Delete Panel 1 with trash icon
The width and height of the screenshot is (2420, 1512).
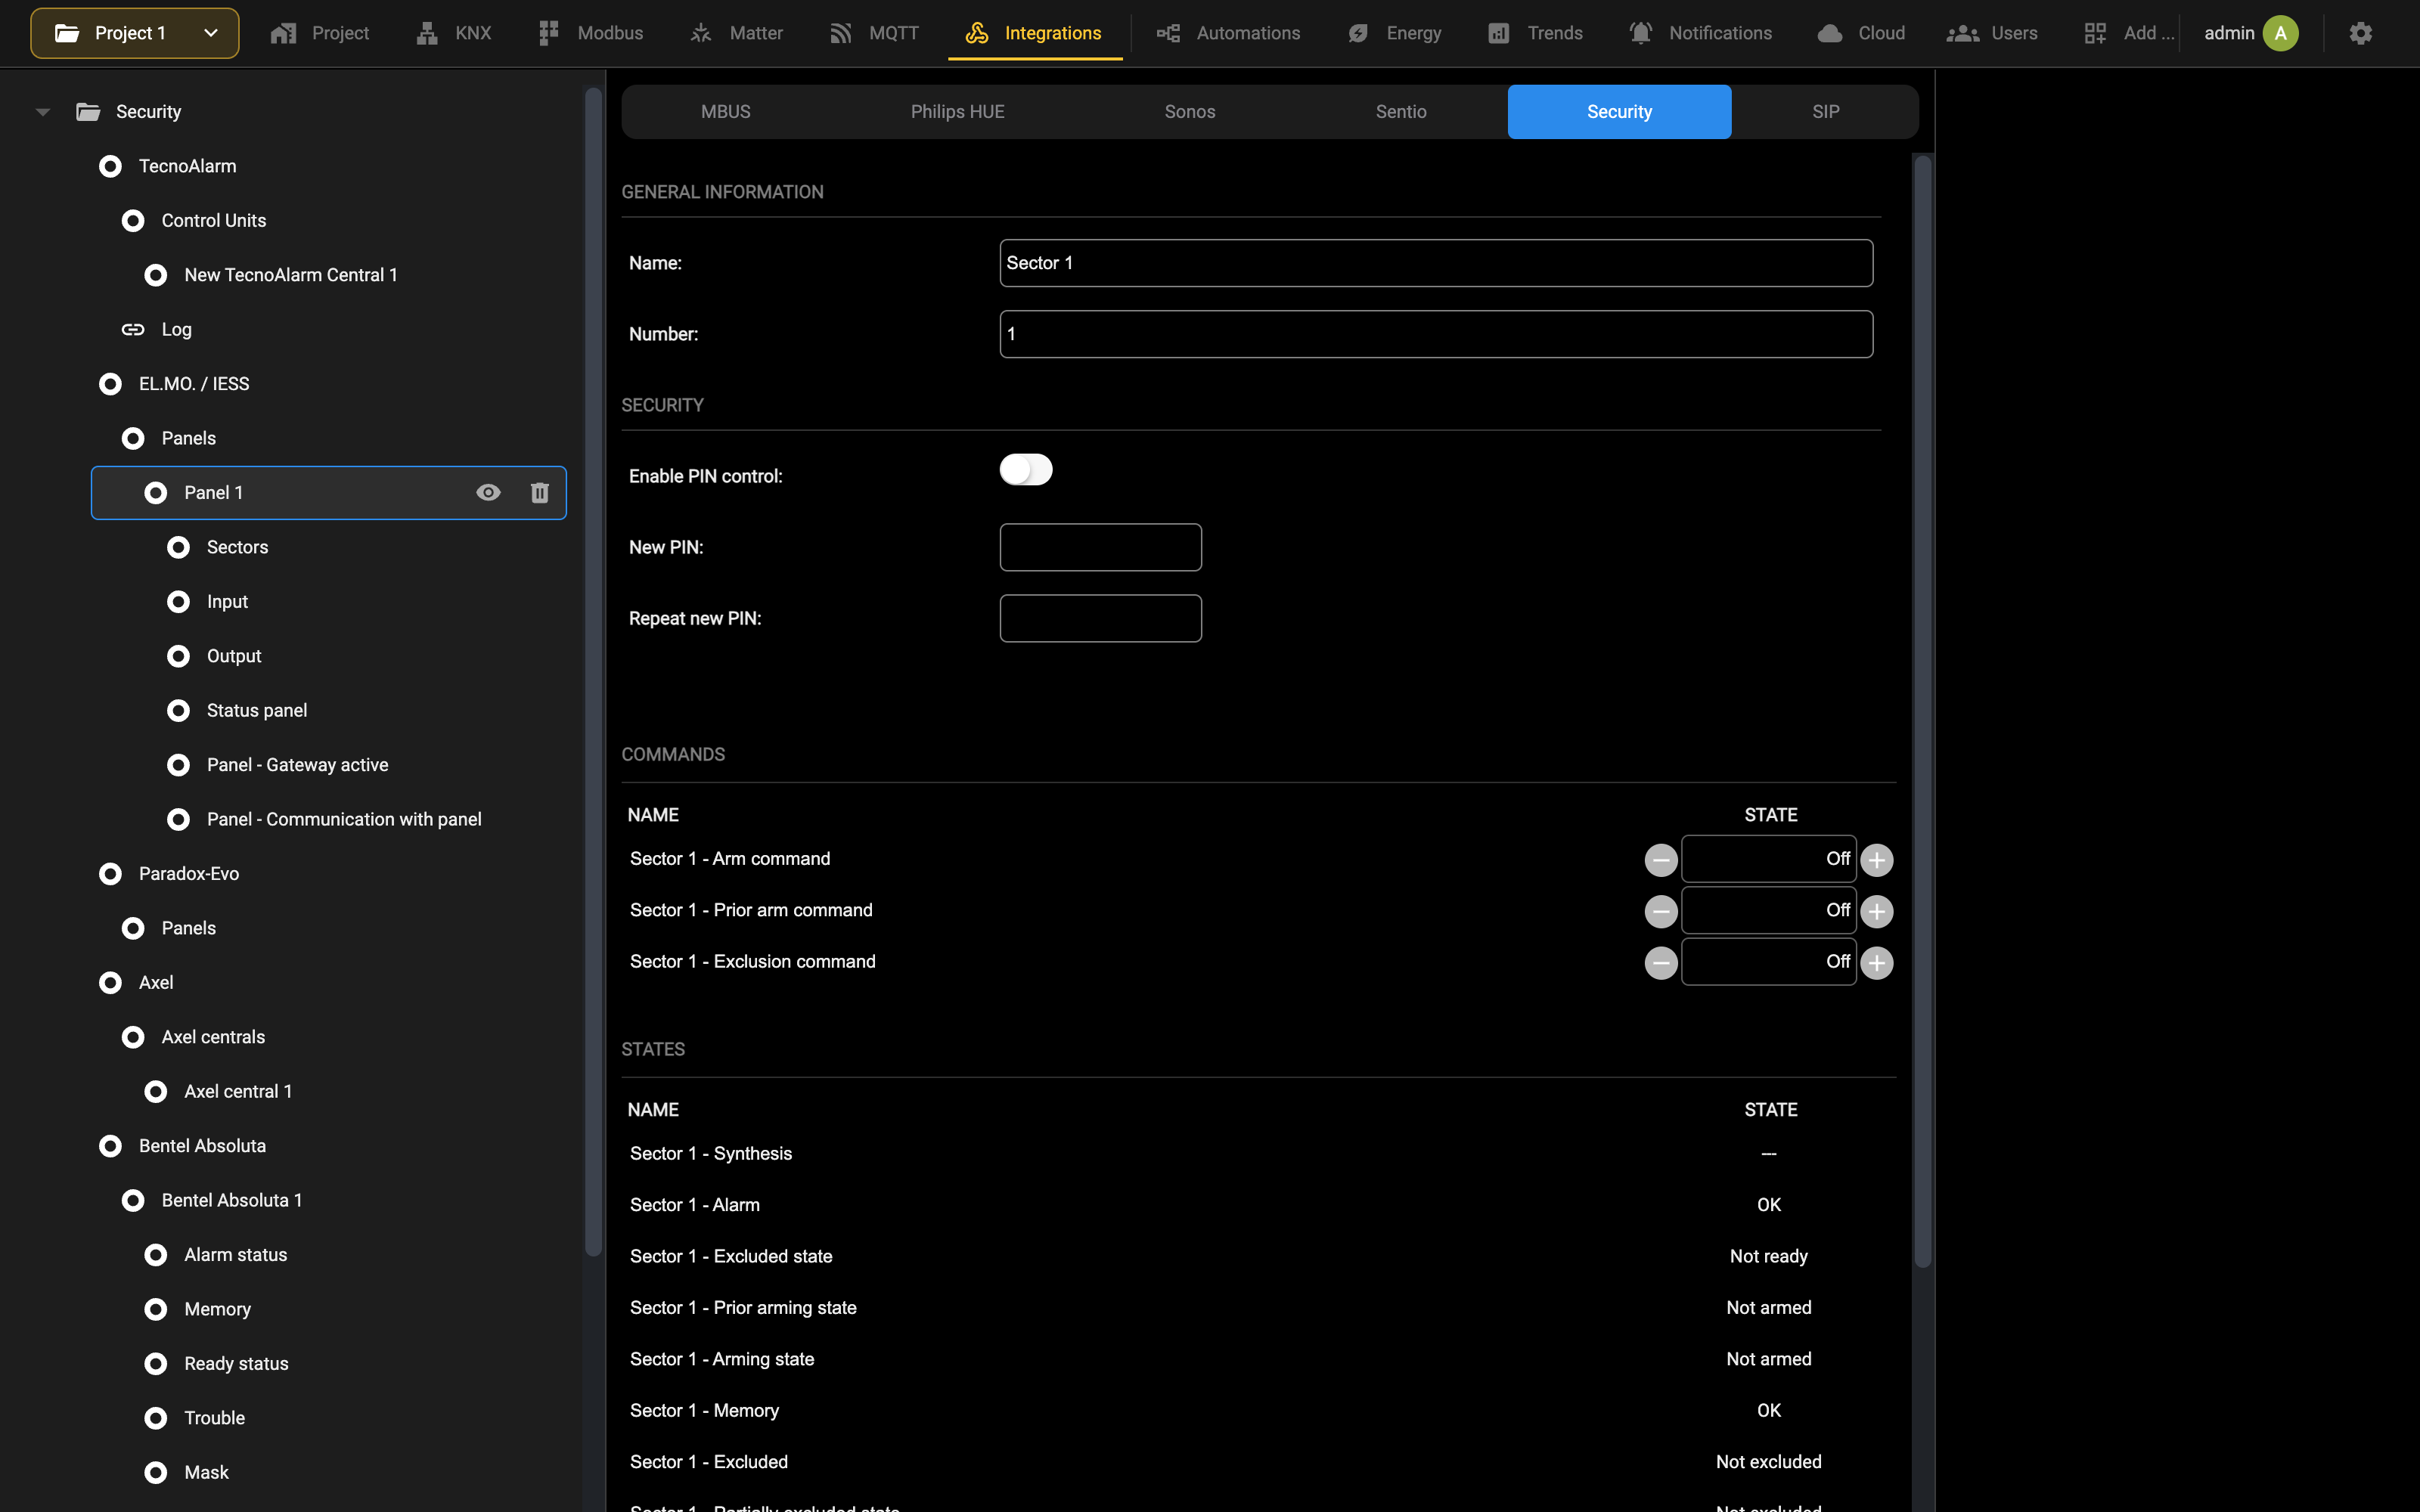click(540, 493)
